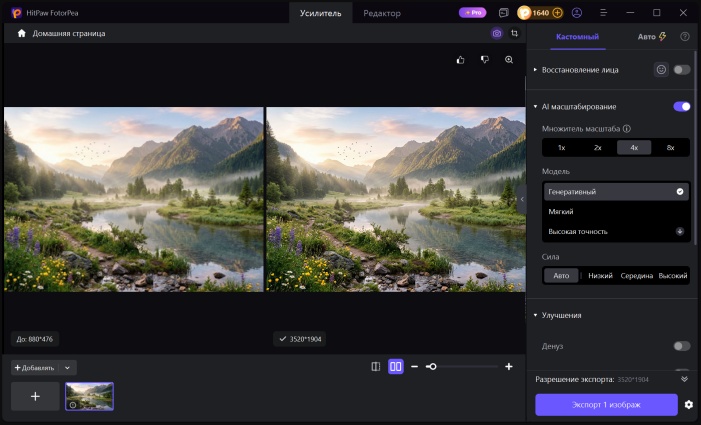701x425 pixels.
Task: Switch to side-by-side compare view icon
Action: coord(396,367)
